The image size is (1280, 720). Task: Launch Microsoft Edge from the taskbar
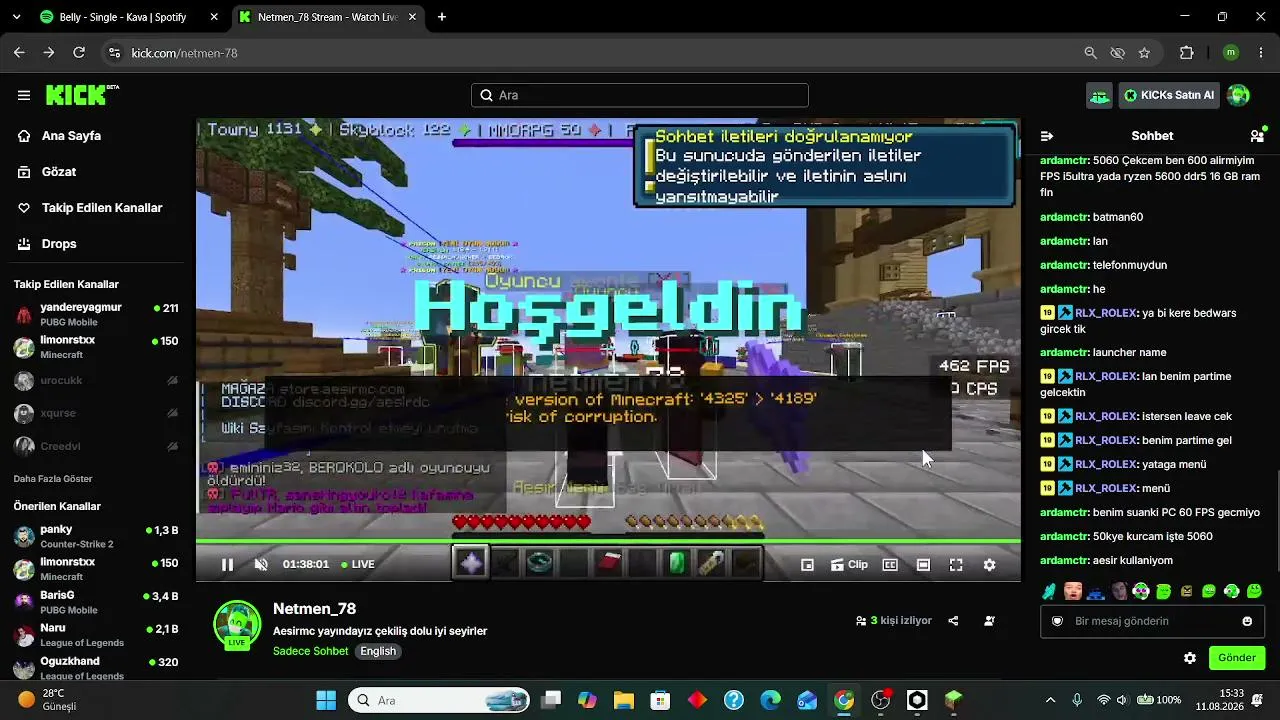pos(770,700)
